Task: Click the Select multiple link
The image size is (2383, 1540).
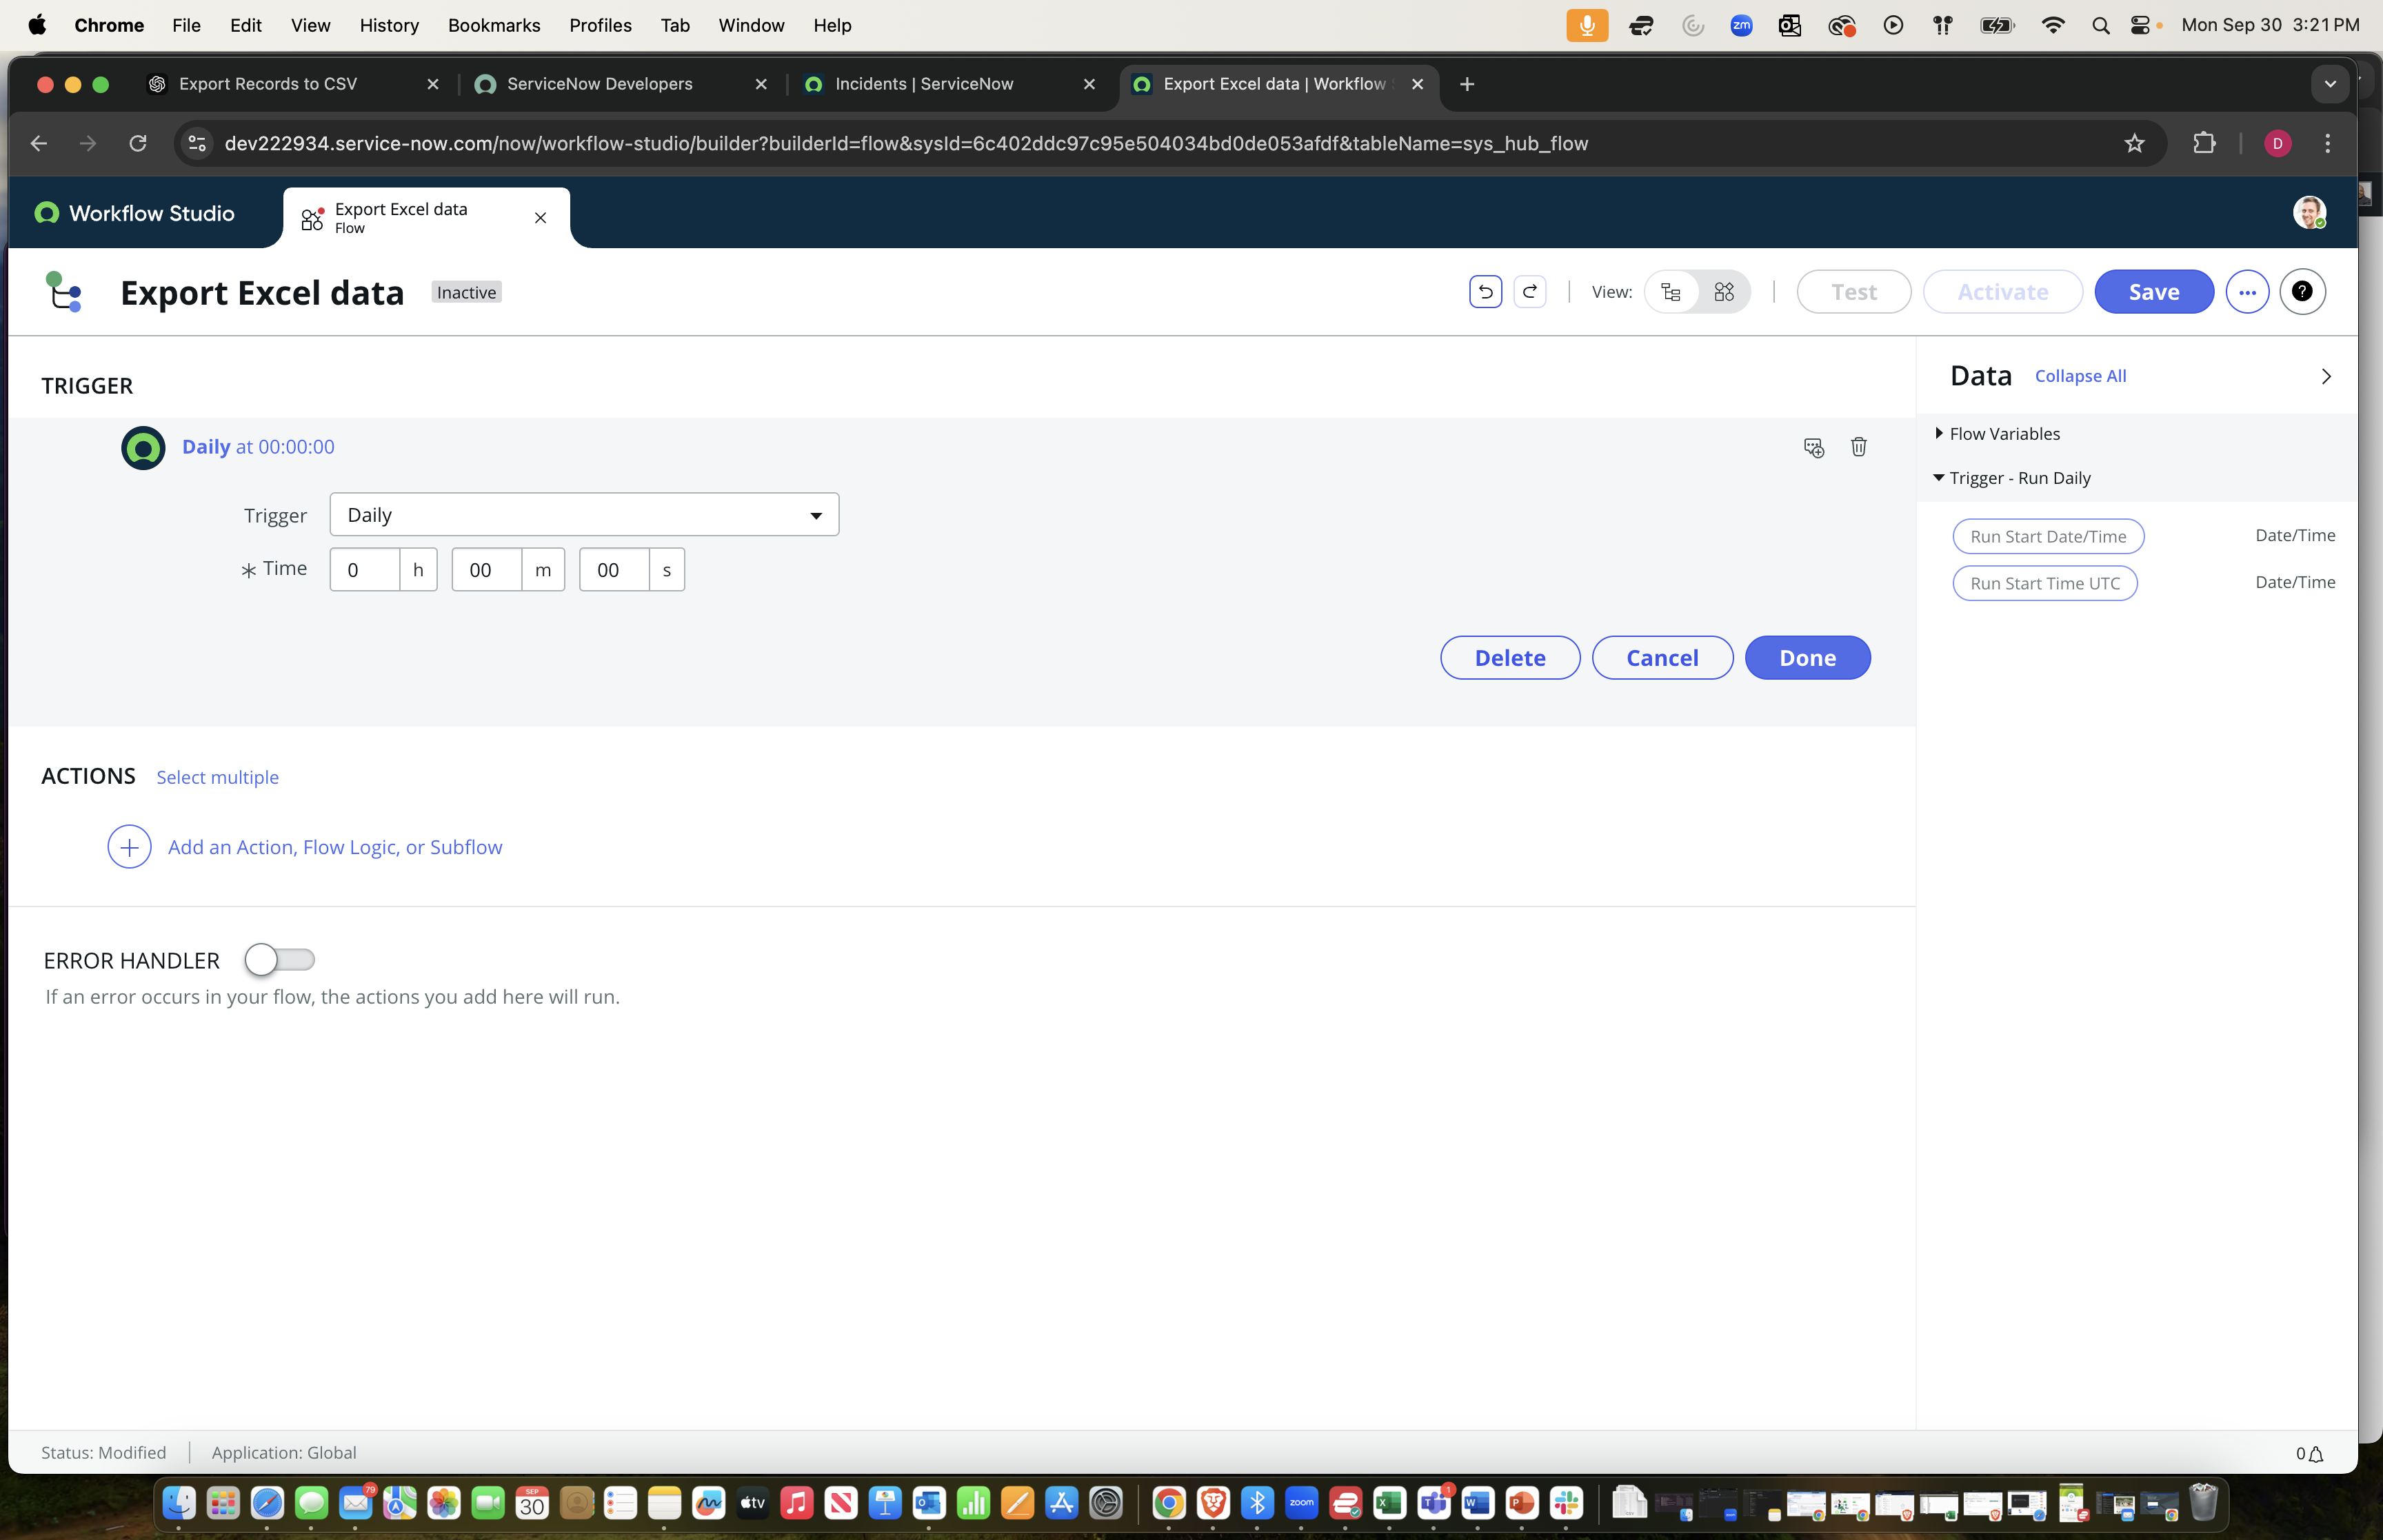Action: click(x=217, y=778)
